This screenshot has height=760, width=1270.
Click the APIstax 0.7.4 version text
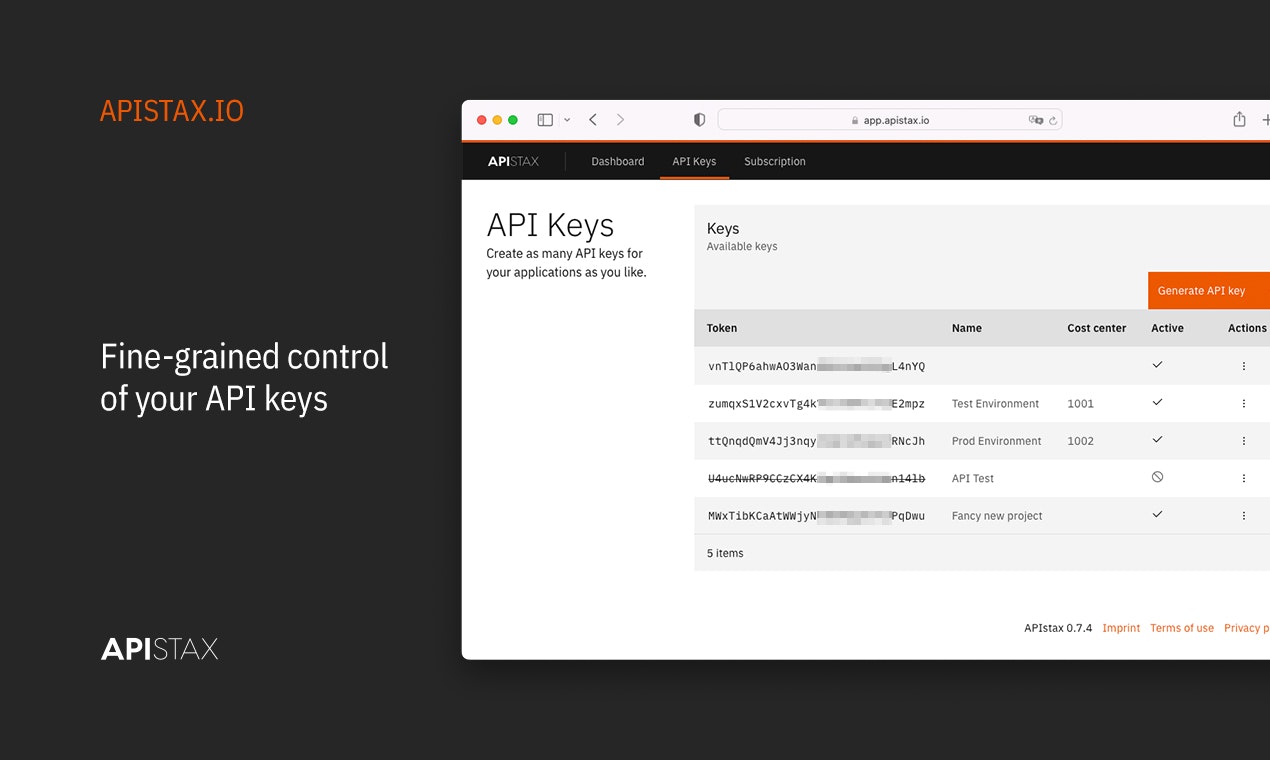(x=1058, y=628)
